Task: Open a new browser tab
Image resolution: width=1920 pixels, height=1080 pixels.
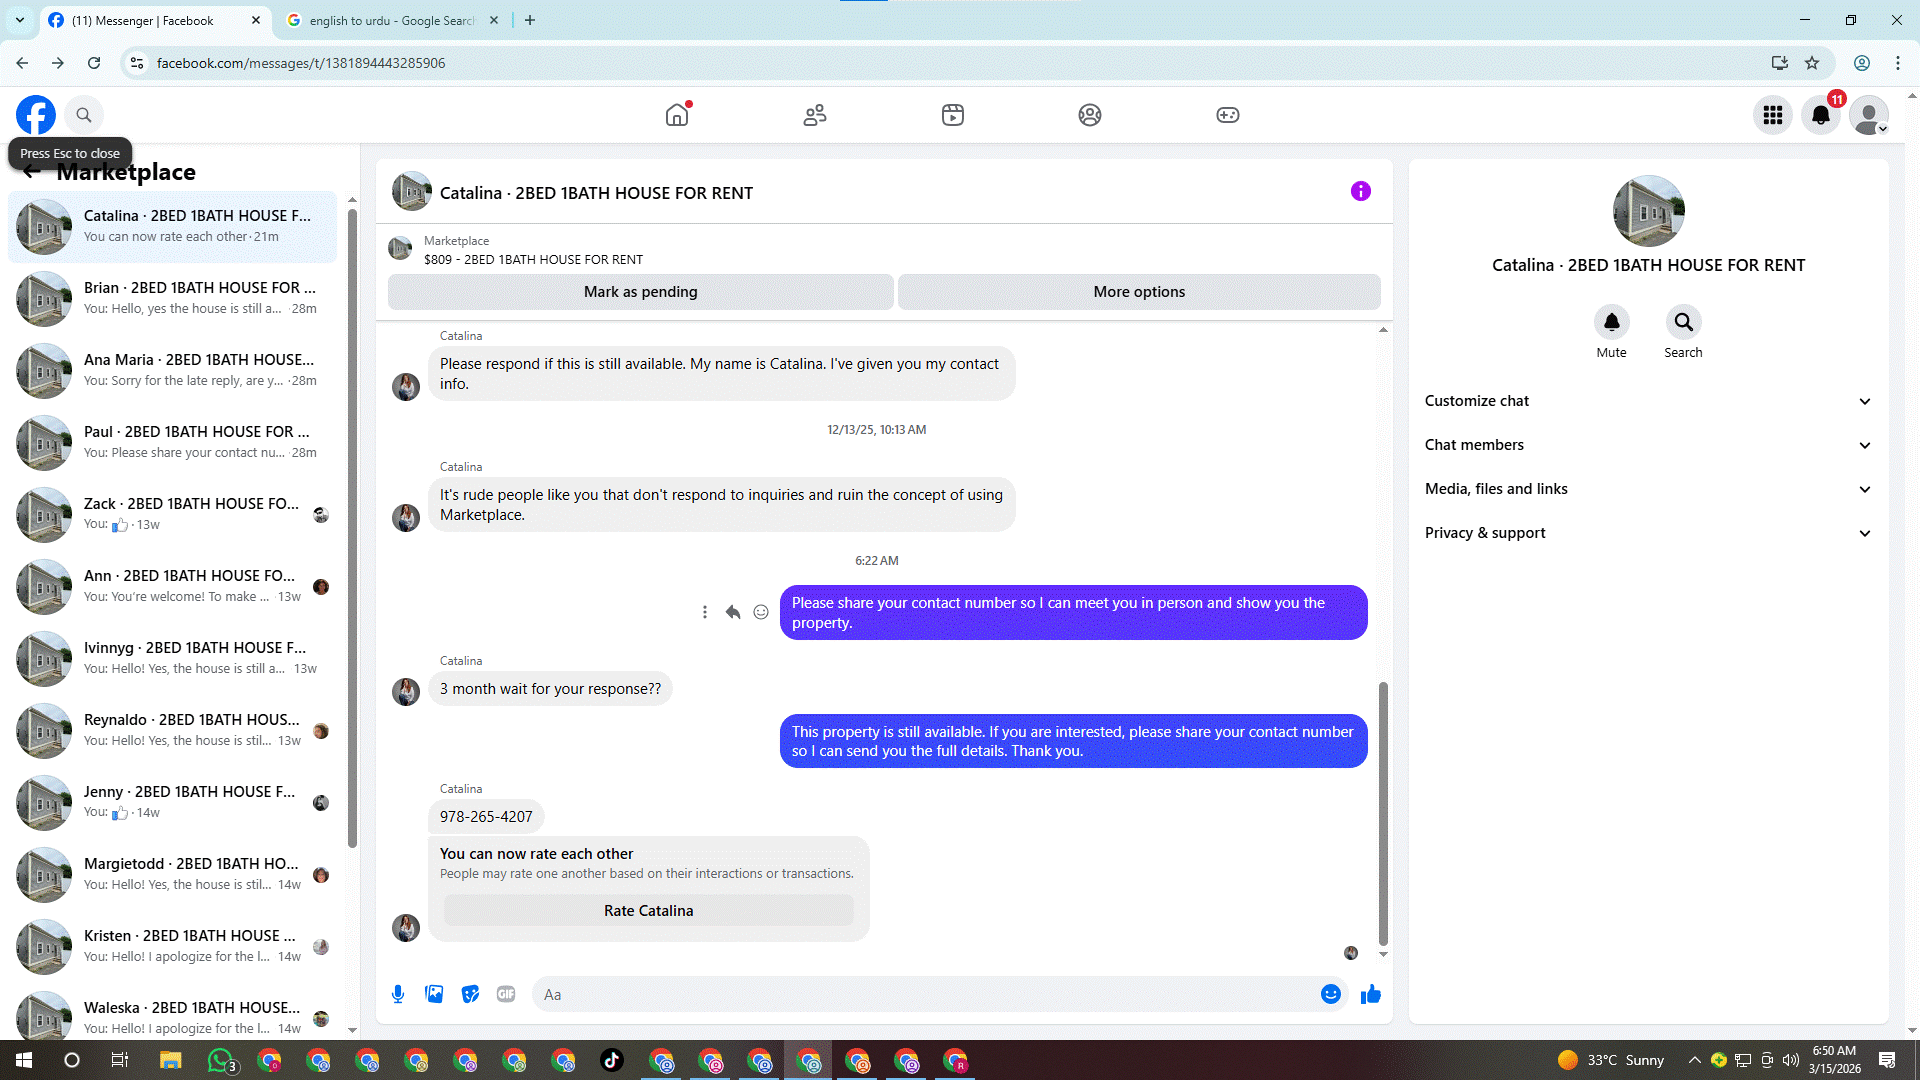Action: tap(530, 20)
